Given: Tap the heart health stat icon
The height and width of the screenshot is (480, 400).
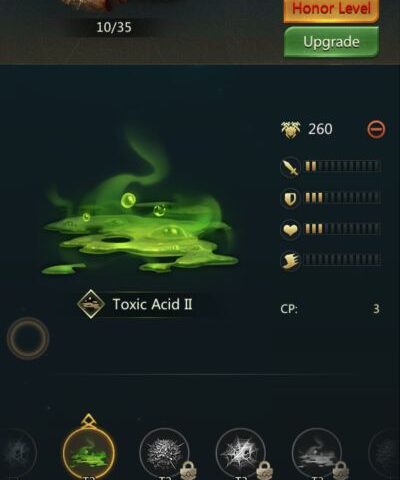Looking at the screenshot, I should 290,230.
